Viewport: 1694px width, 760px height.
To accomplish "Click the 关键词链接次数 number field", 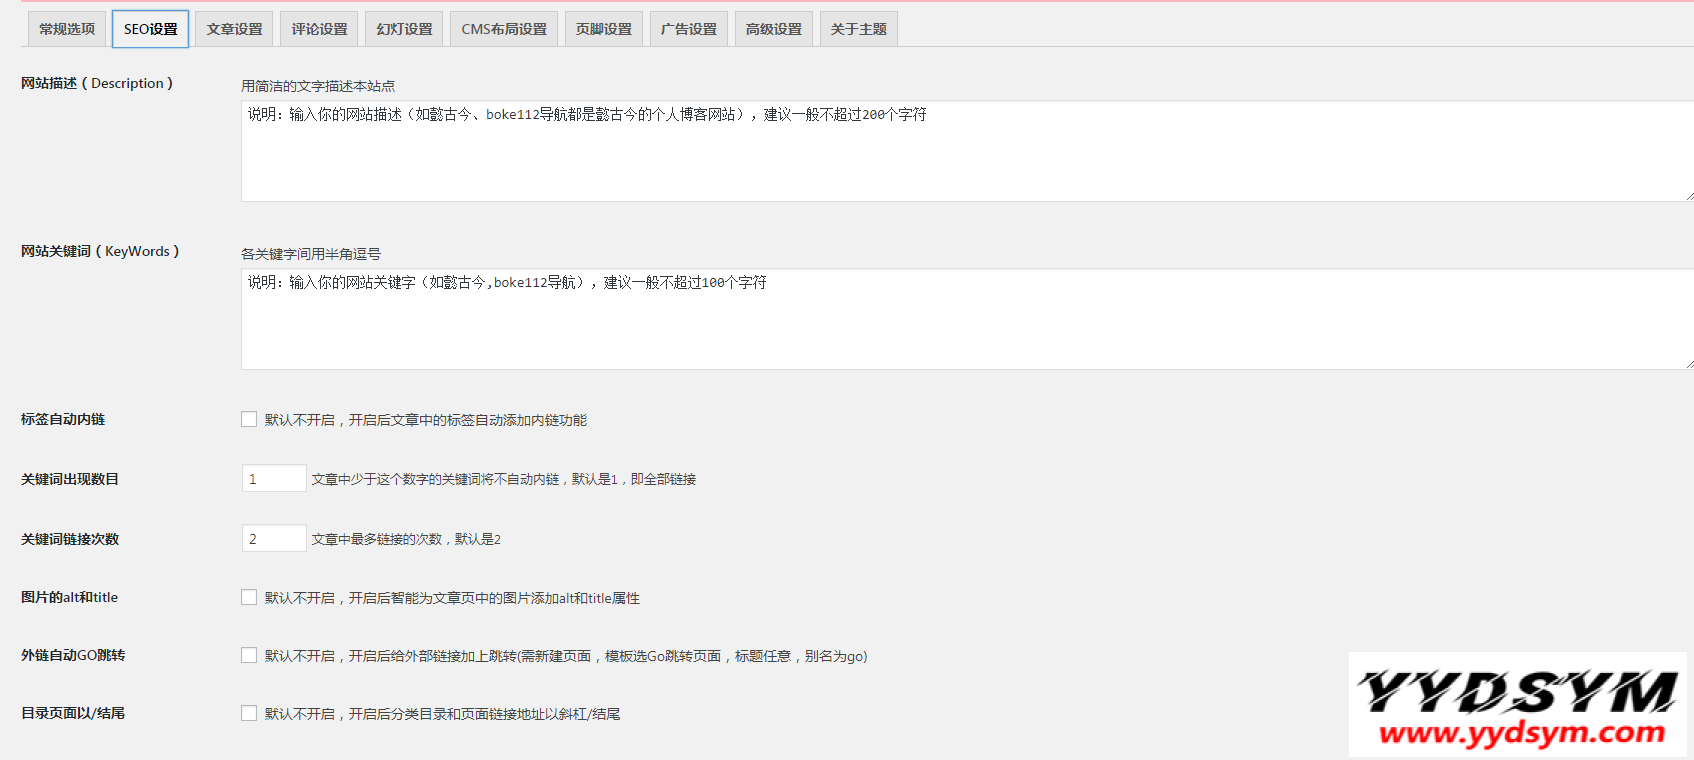I will pyautogui.click(x=273, y=539).
